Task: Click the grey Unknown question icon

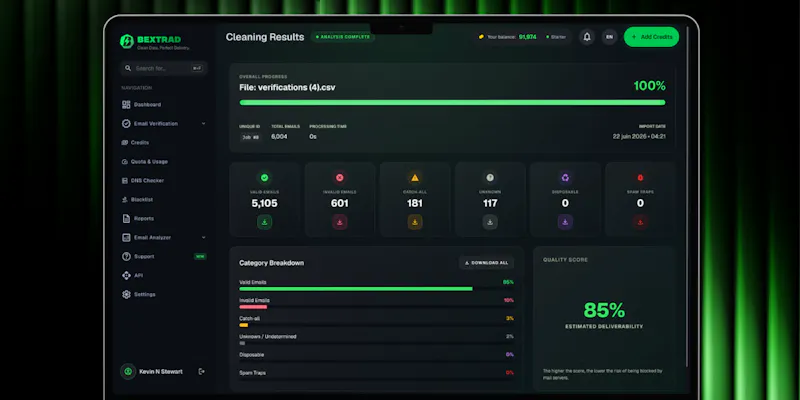Action: pyautogui.click(x=490, y=178)
